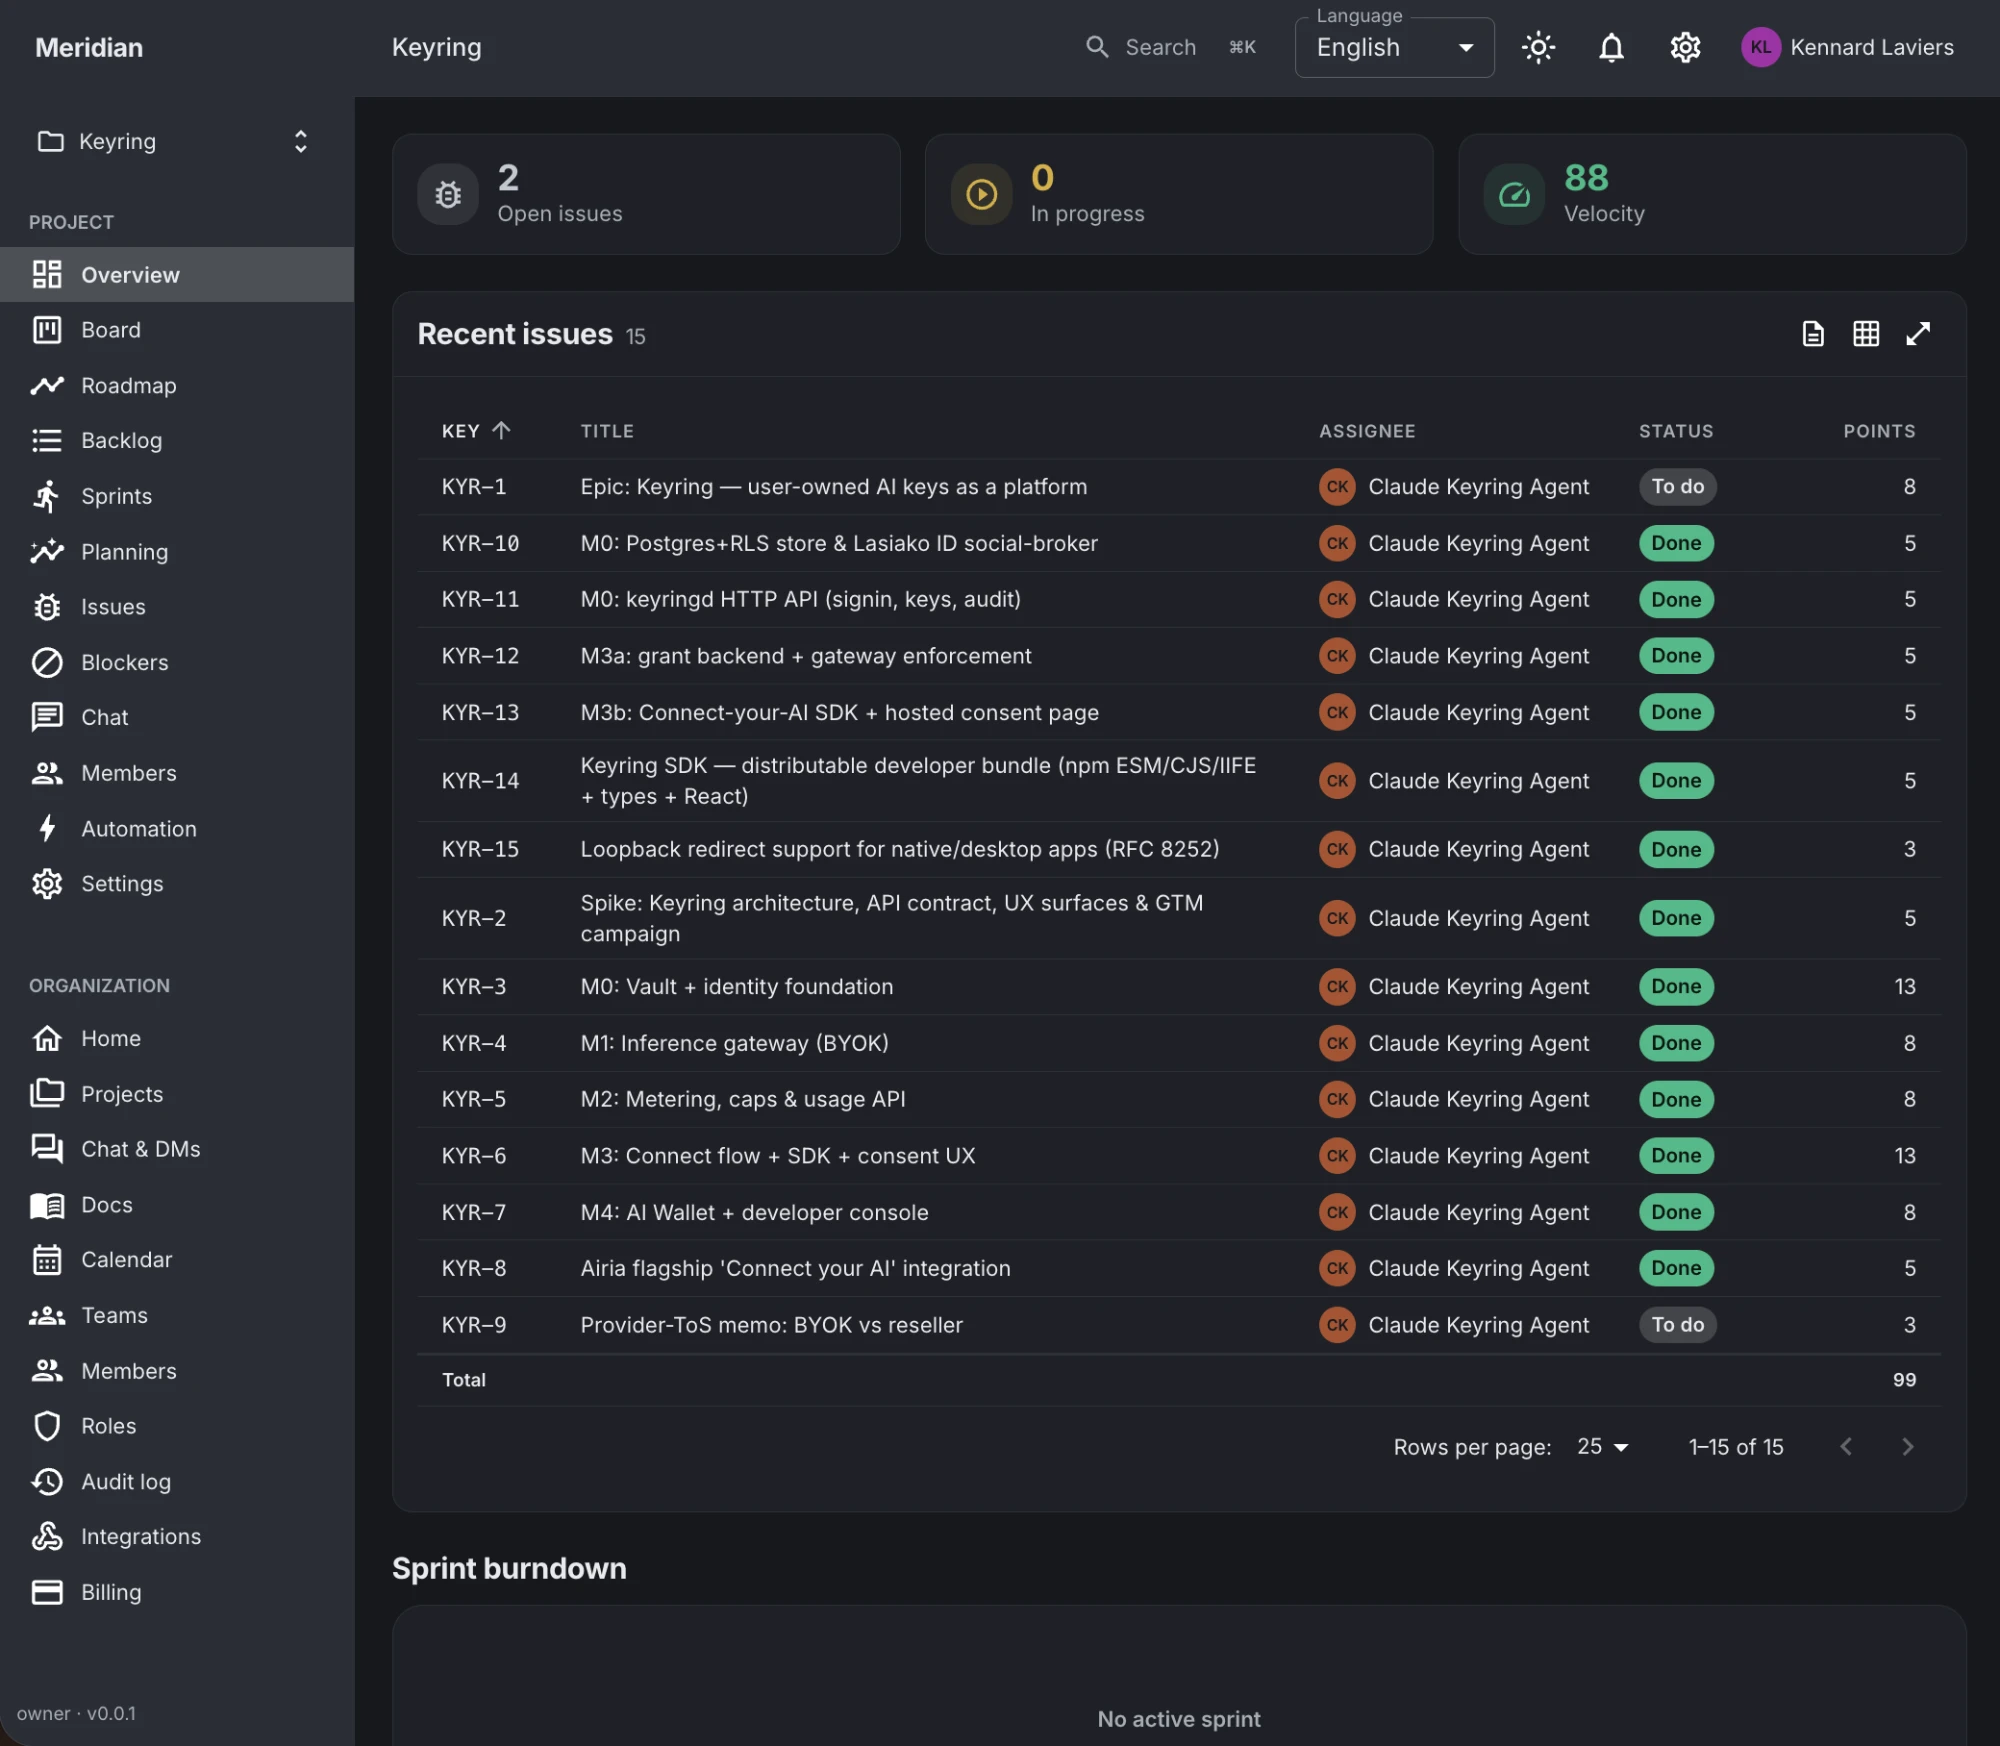Open the Board page in sidebar

click(x=177, y=330)
